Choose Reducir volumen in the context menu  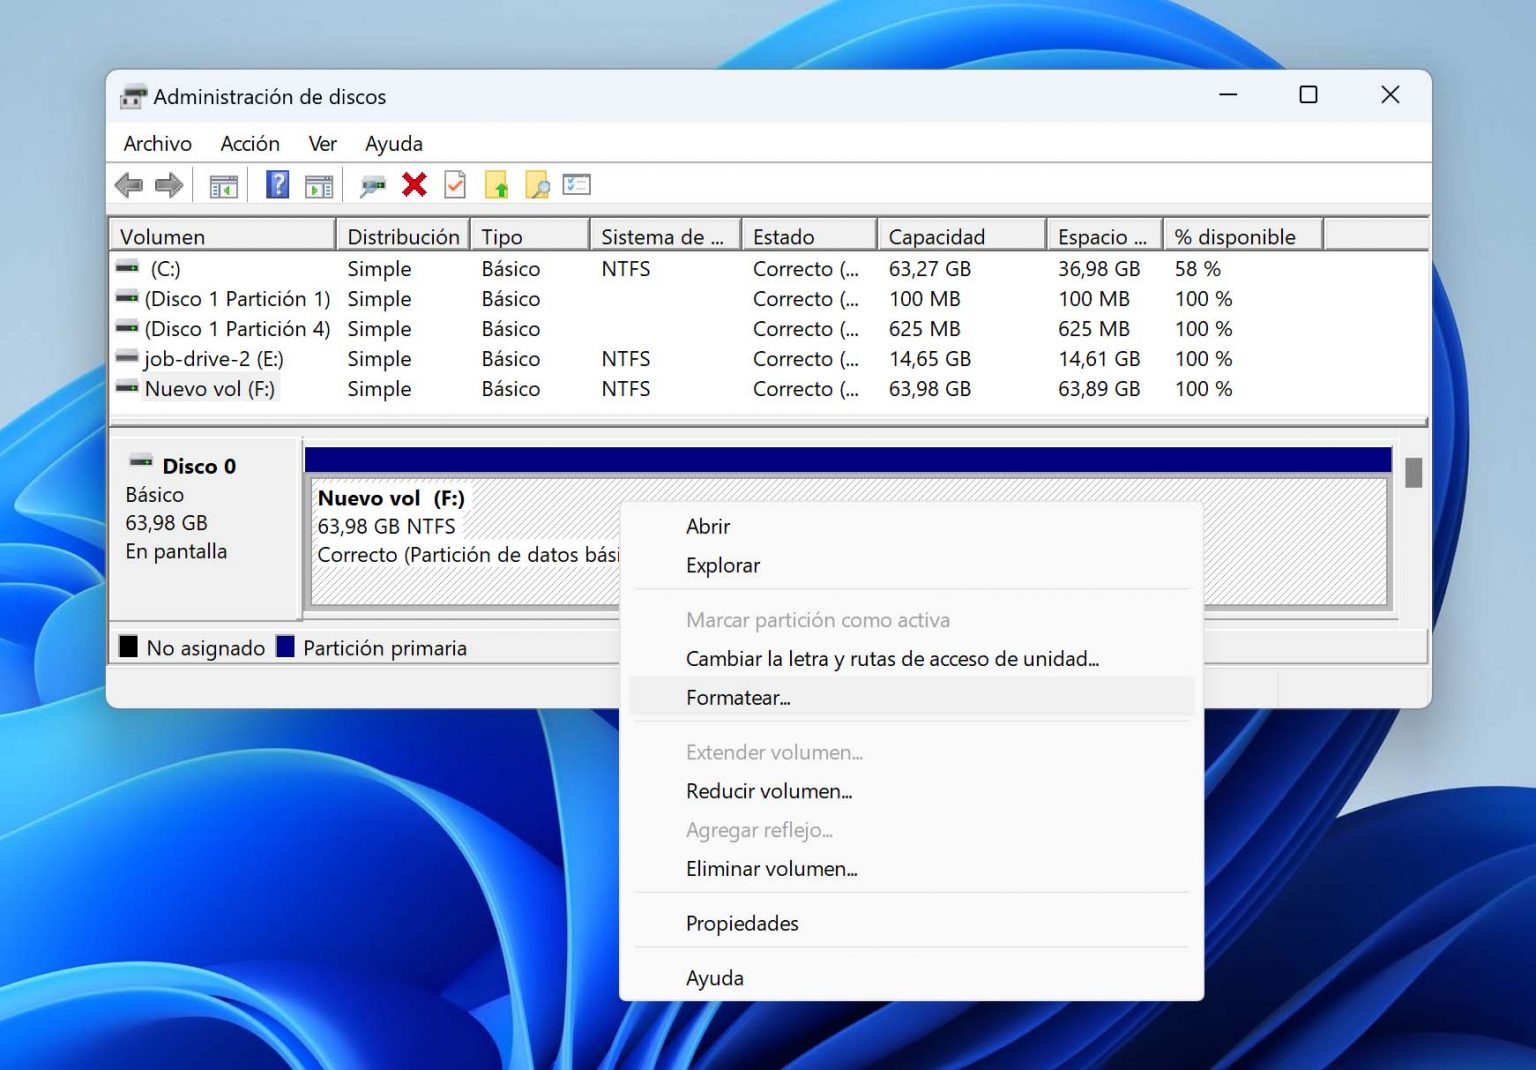pos(768,791)
